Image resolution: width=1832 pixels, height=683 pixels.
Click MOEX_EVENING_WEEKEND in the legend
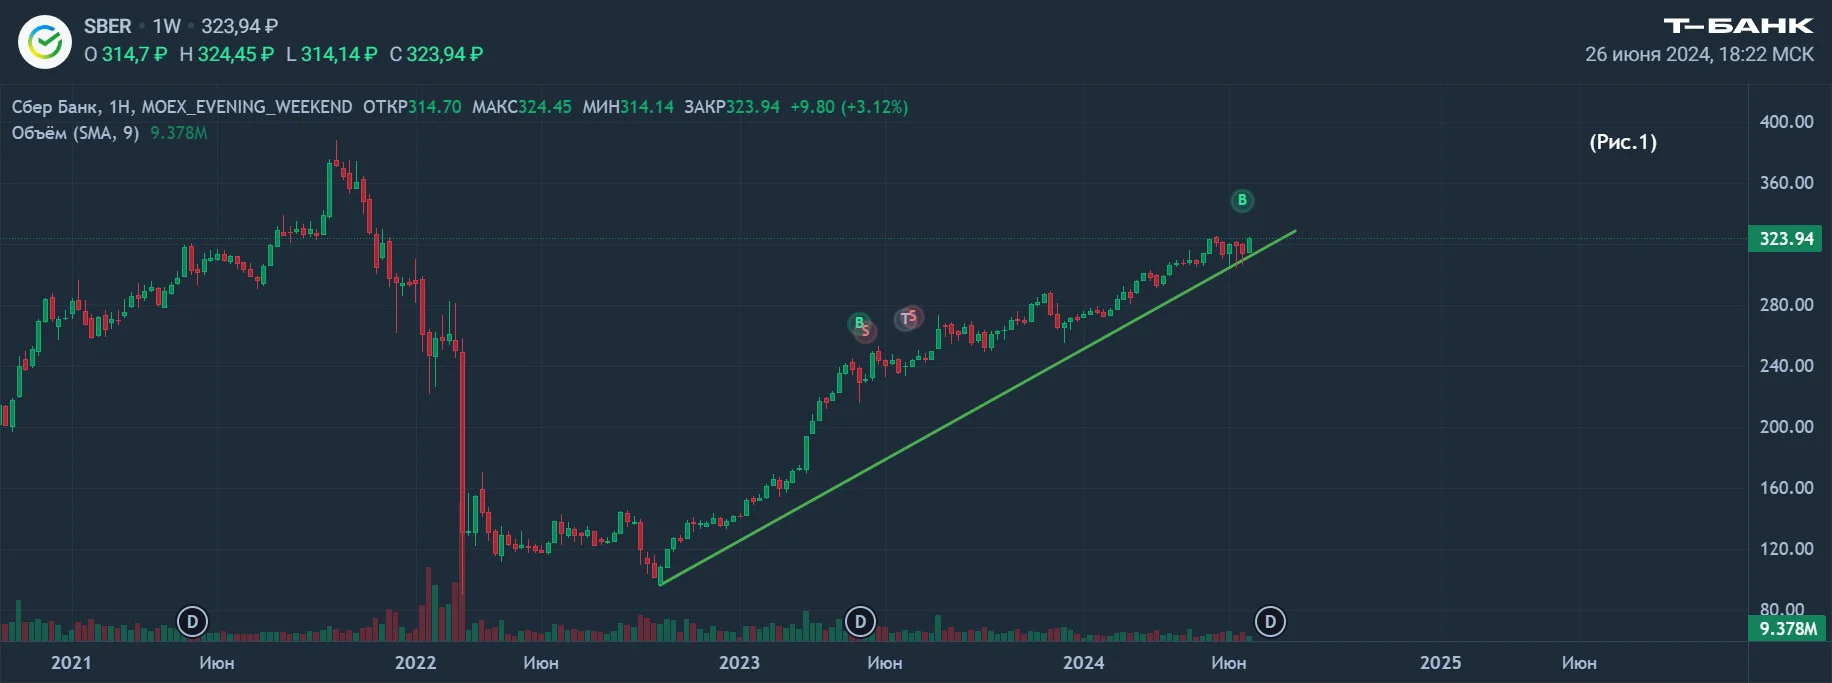coord(247,107)
